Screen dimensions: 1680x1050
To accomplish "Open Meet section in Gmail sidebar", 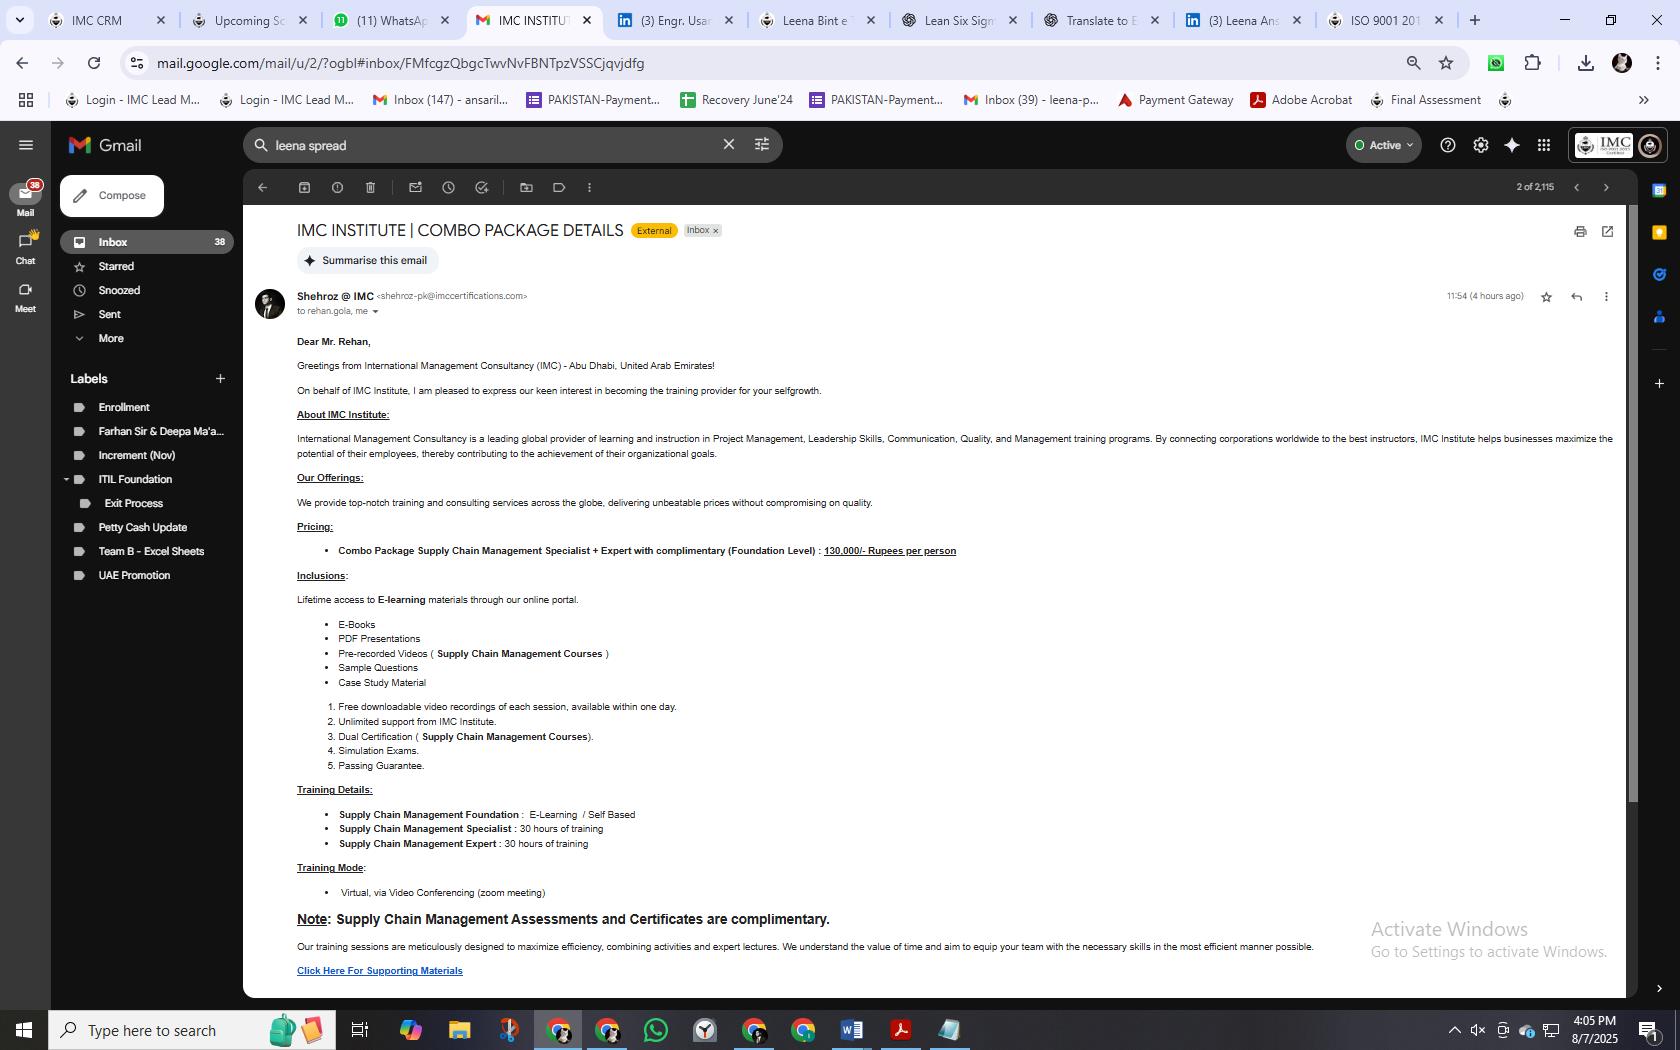I will click(x=25, y=297).
